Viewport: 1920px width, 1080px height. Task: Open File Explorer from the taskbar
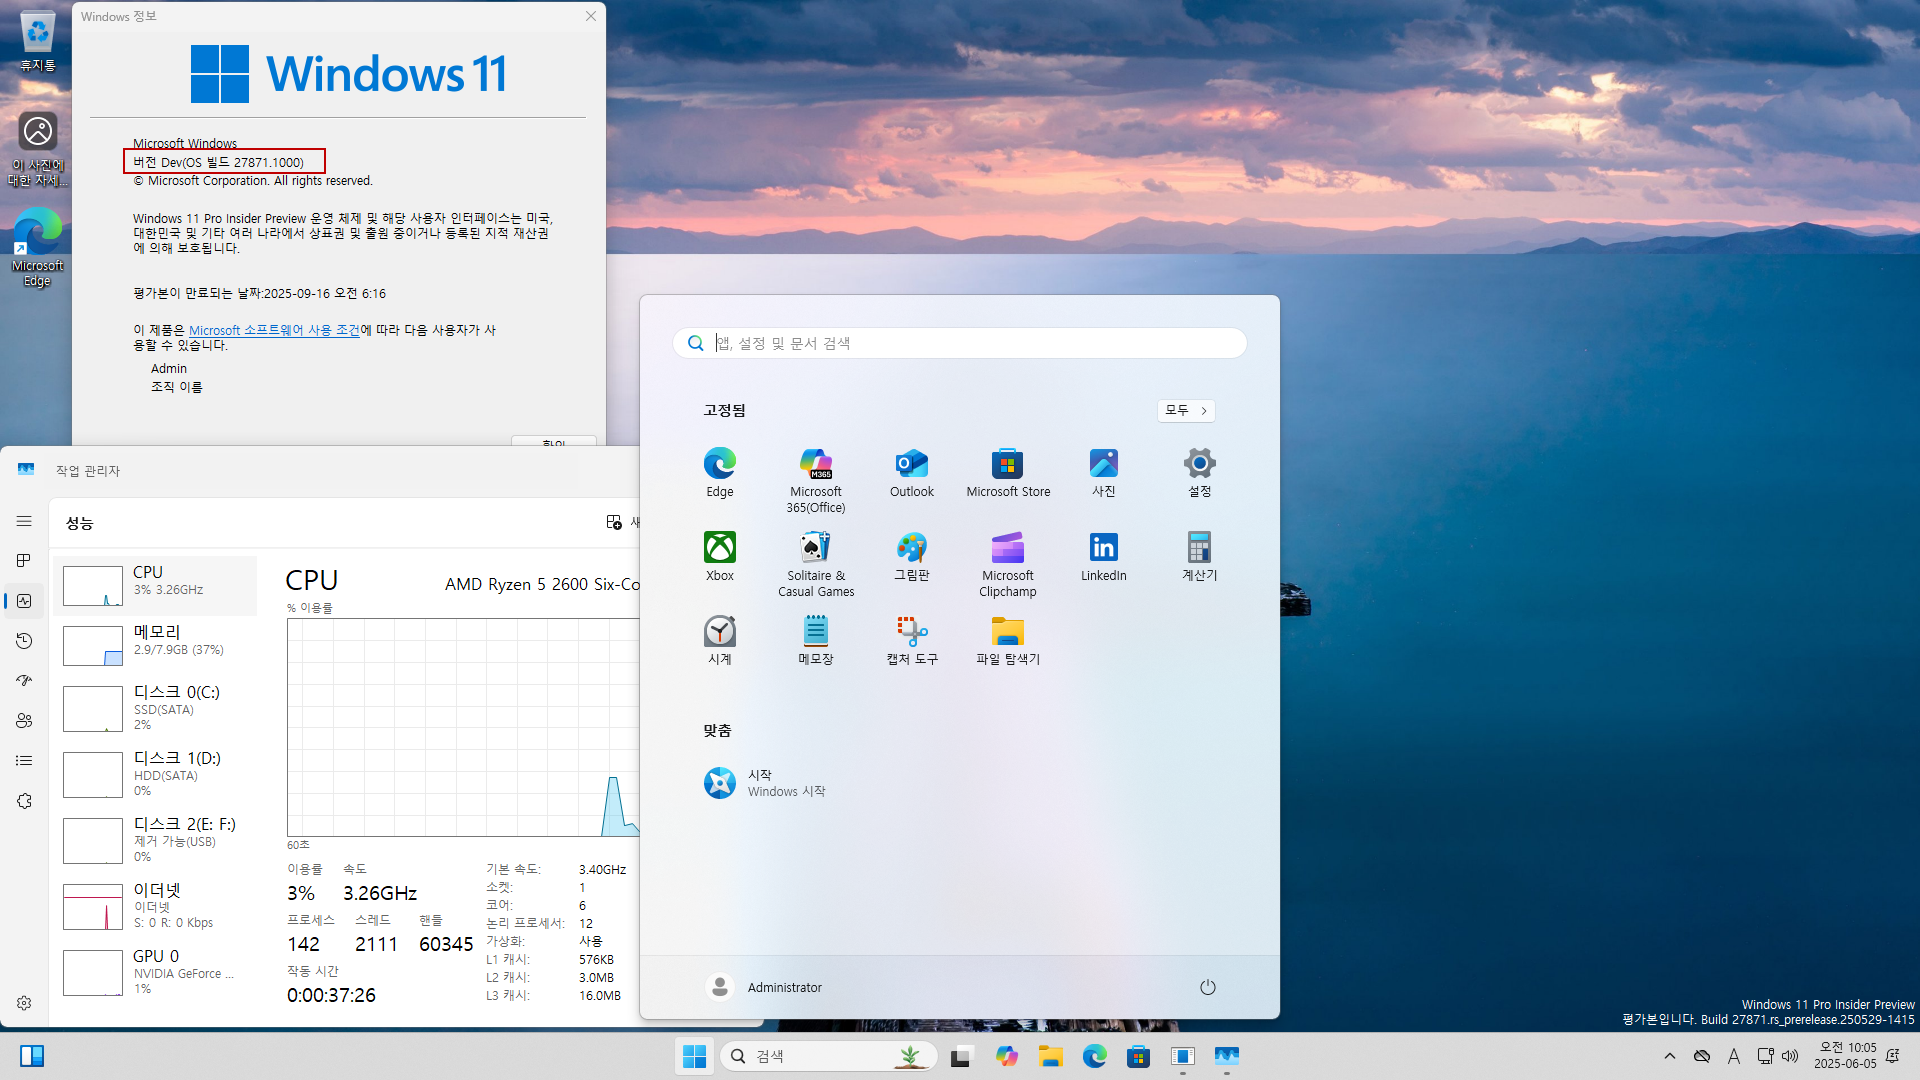point(1050,1056)
